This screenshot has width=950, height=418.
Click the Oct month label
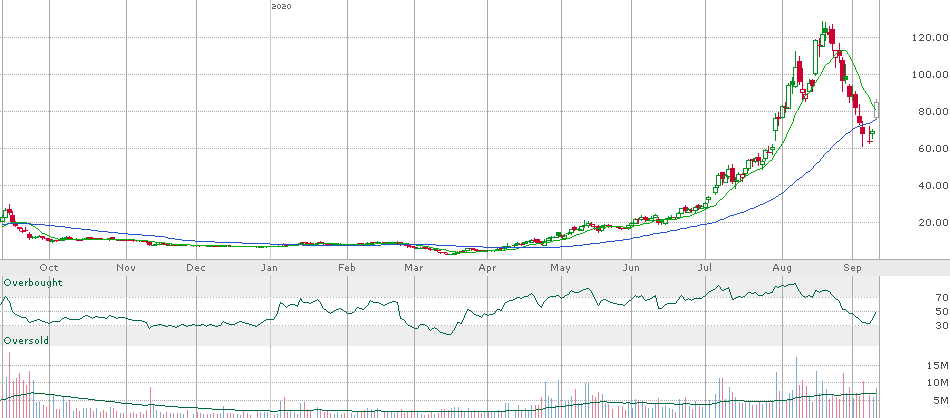(50, 267)
